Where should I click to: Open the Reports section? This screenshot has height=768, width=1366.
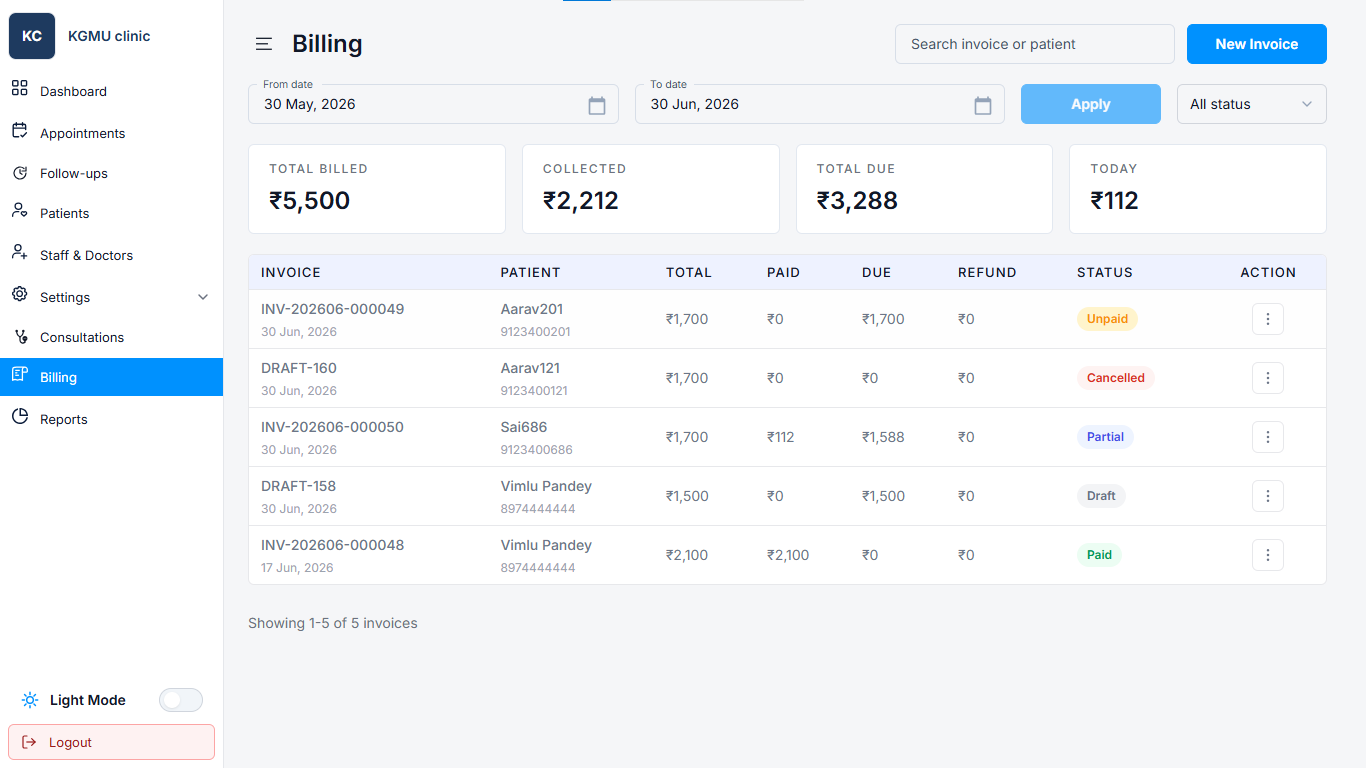point(111,419)
